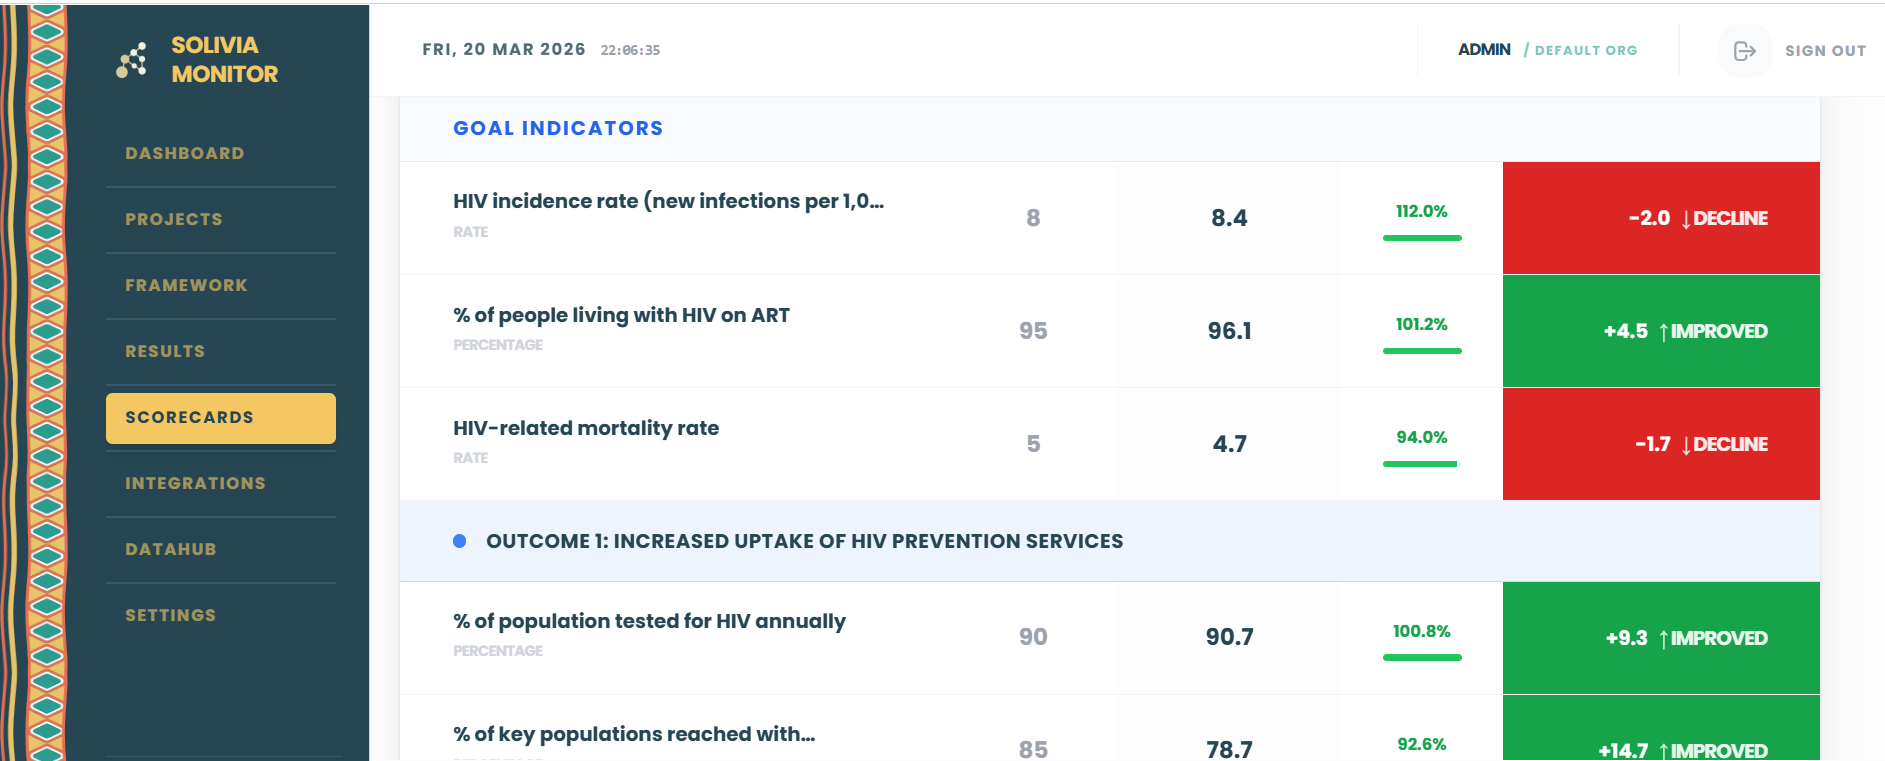Viewport: 1885px width, 761px height.
Task: Click the HIV-related mortality 94.0% progress bar
Action: pos(1422,464)
